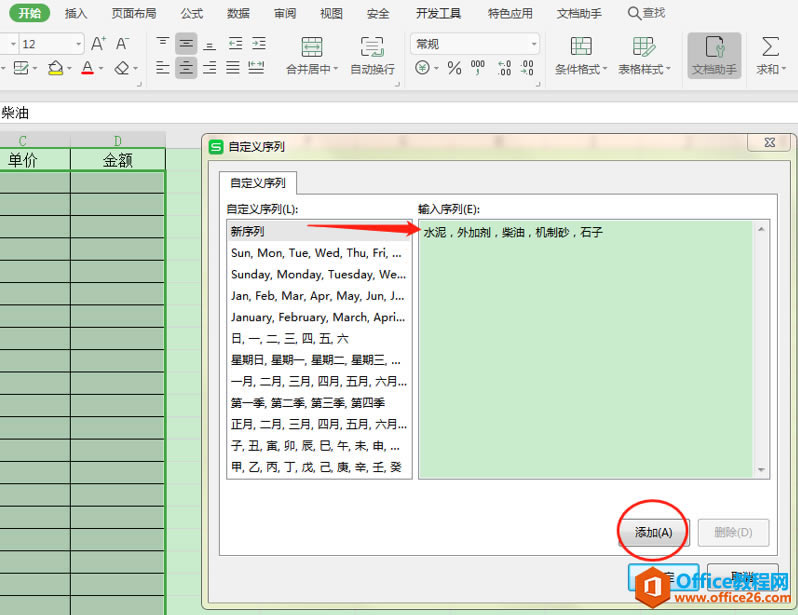Screen dimensions: 798x615
Task: Increase indent in cell
Action: (259, 44)
